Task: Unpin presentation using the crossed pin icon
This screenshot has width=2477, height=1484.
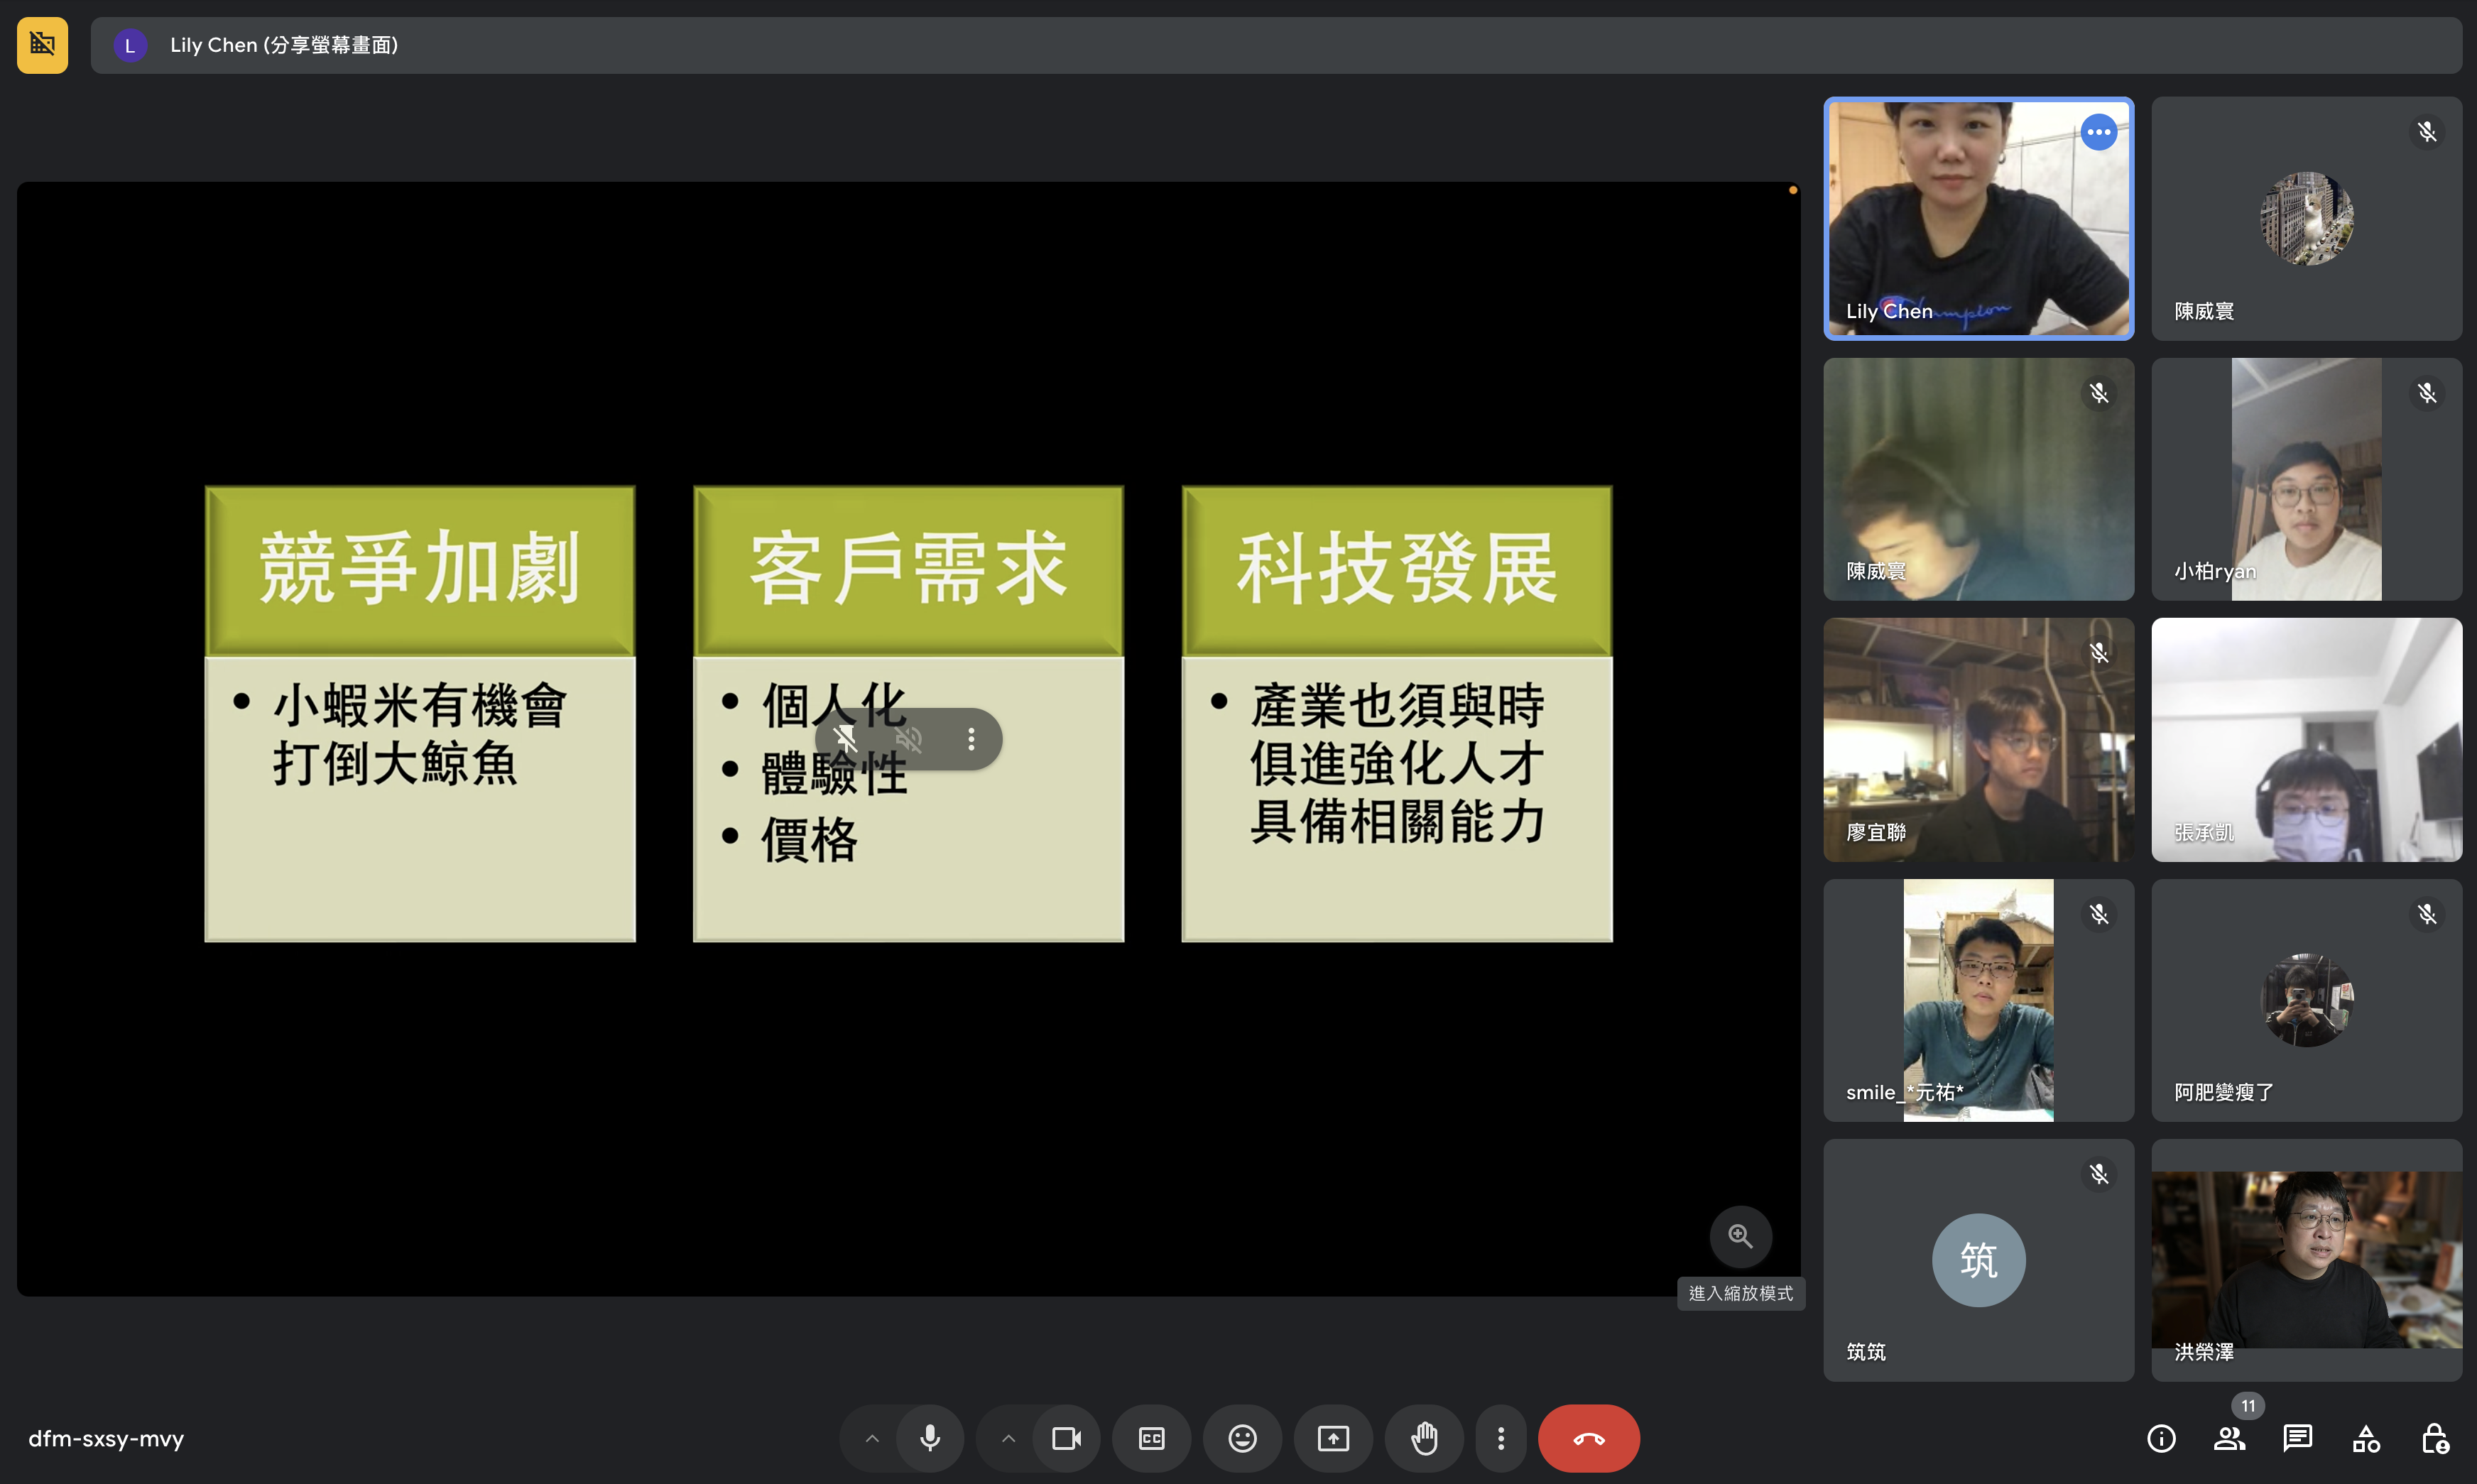Action: coord(845,739)
